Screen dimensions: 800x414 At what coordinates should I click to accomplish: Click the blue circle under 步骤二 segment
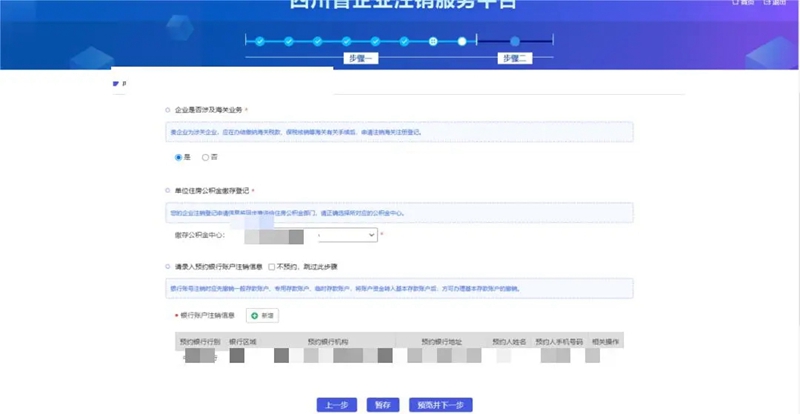pos(515,41)
